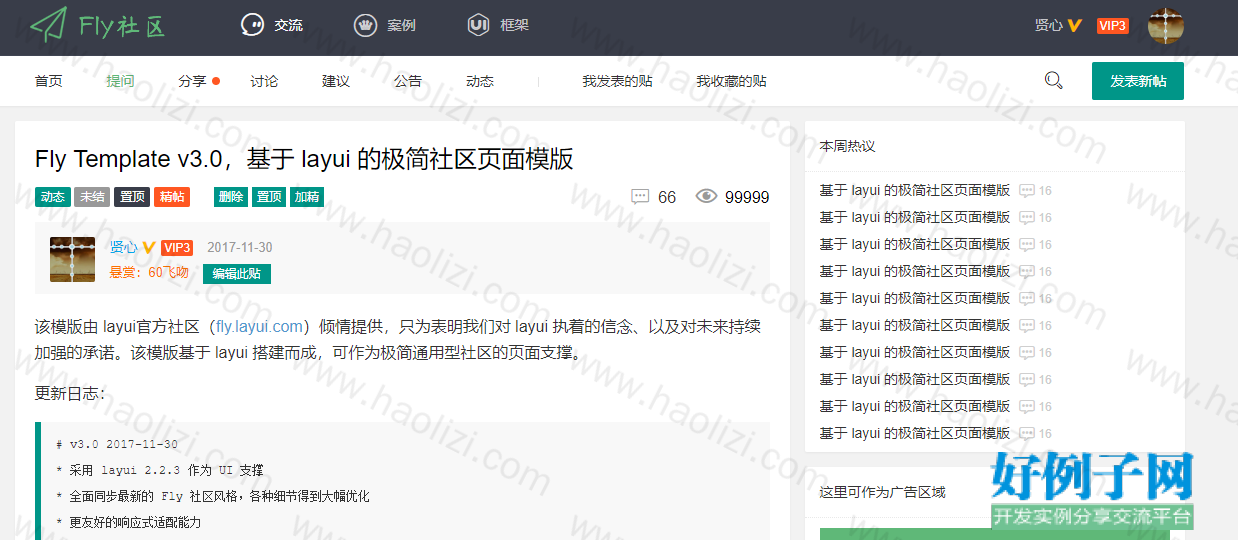
Task: Open 我收藏的贴 link
Action: (x=732, y=81)
